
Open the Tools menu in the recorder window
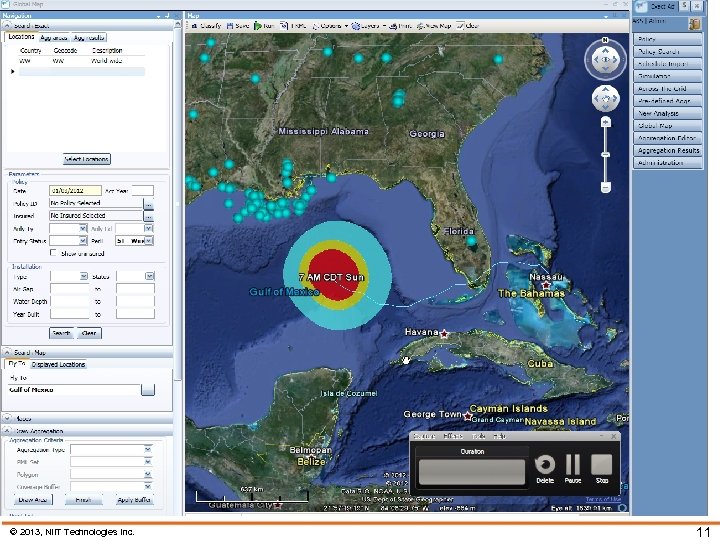pyautogui.click(x=478, y=436)
